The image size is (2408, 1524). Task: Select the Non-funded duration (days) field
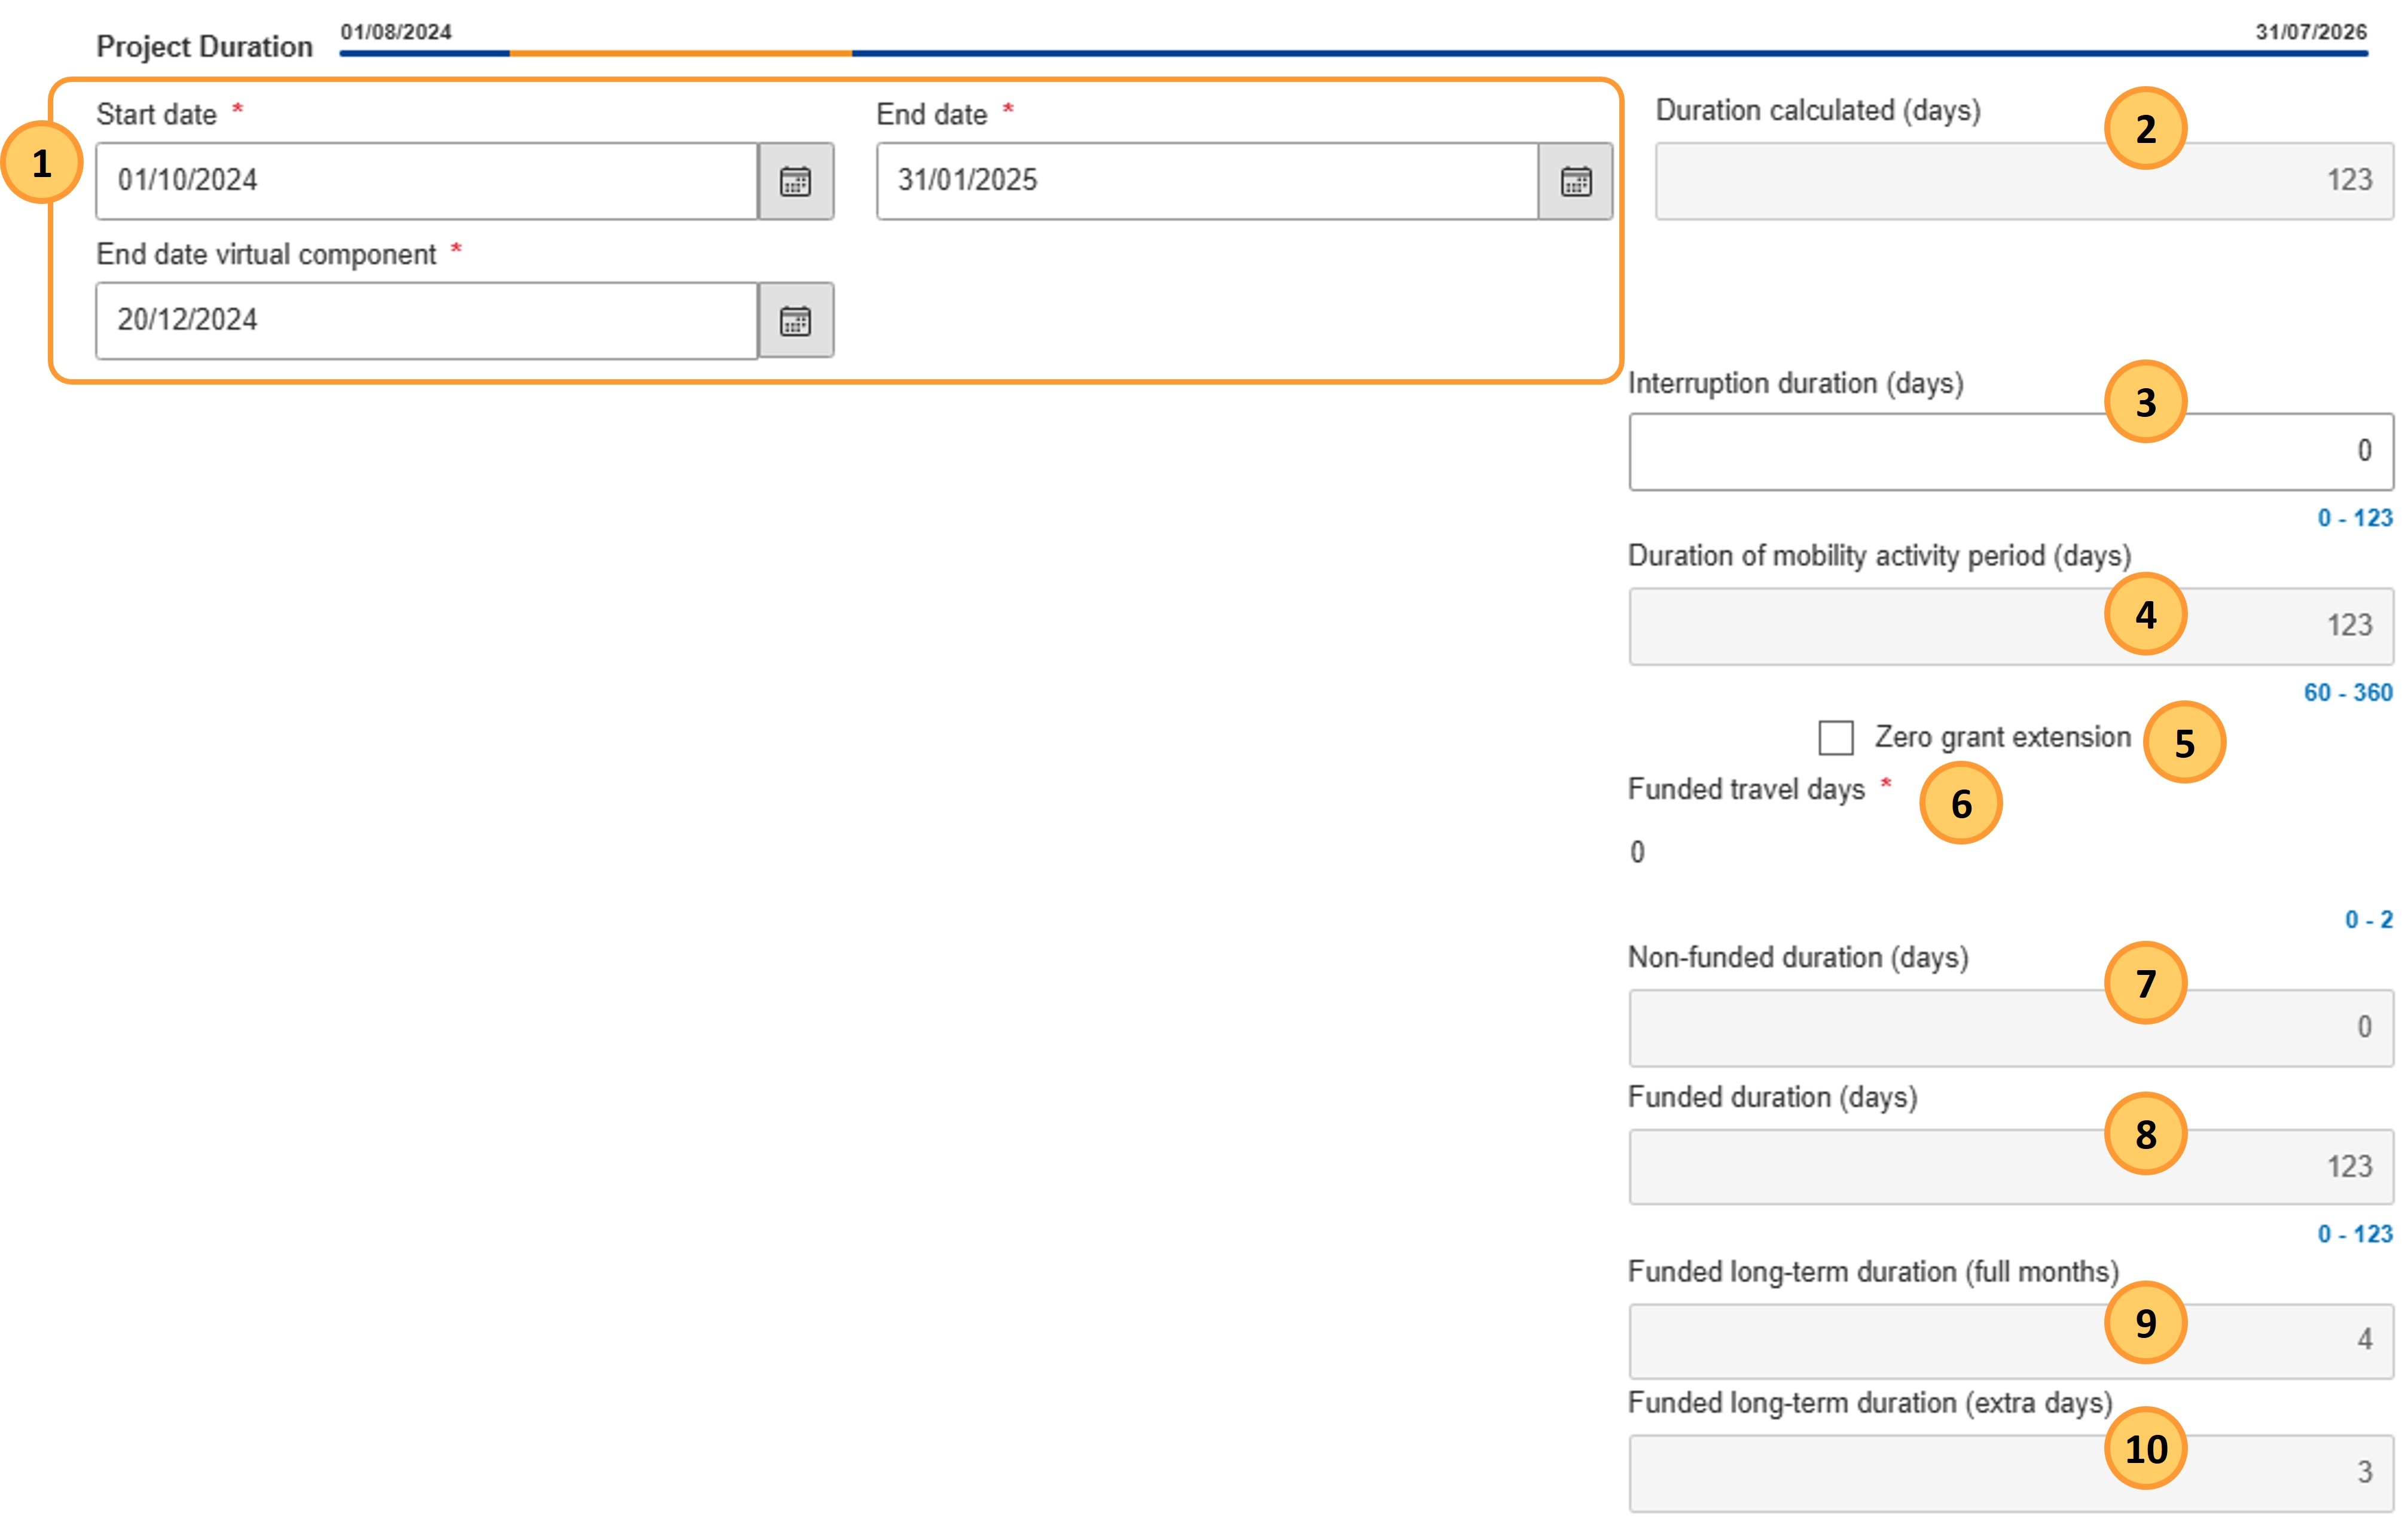(x=2011, y=1028)
